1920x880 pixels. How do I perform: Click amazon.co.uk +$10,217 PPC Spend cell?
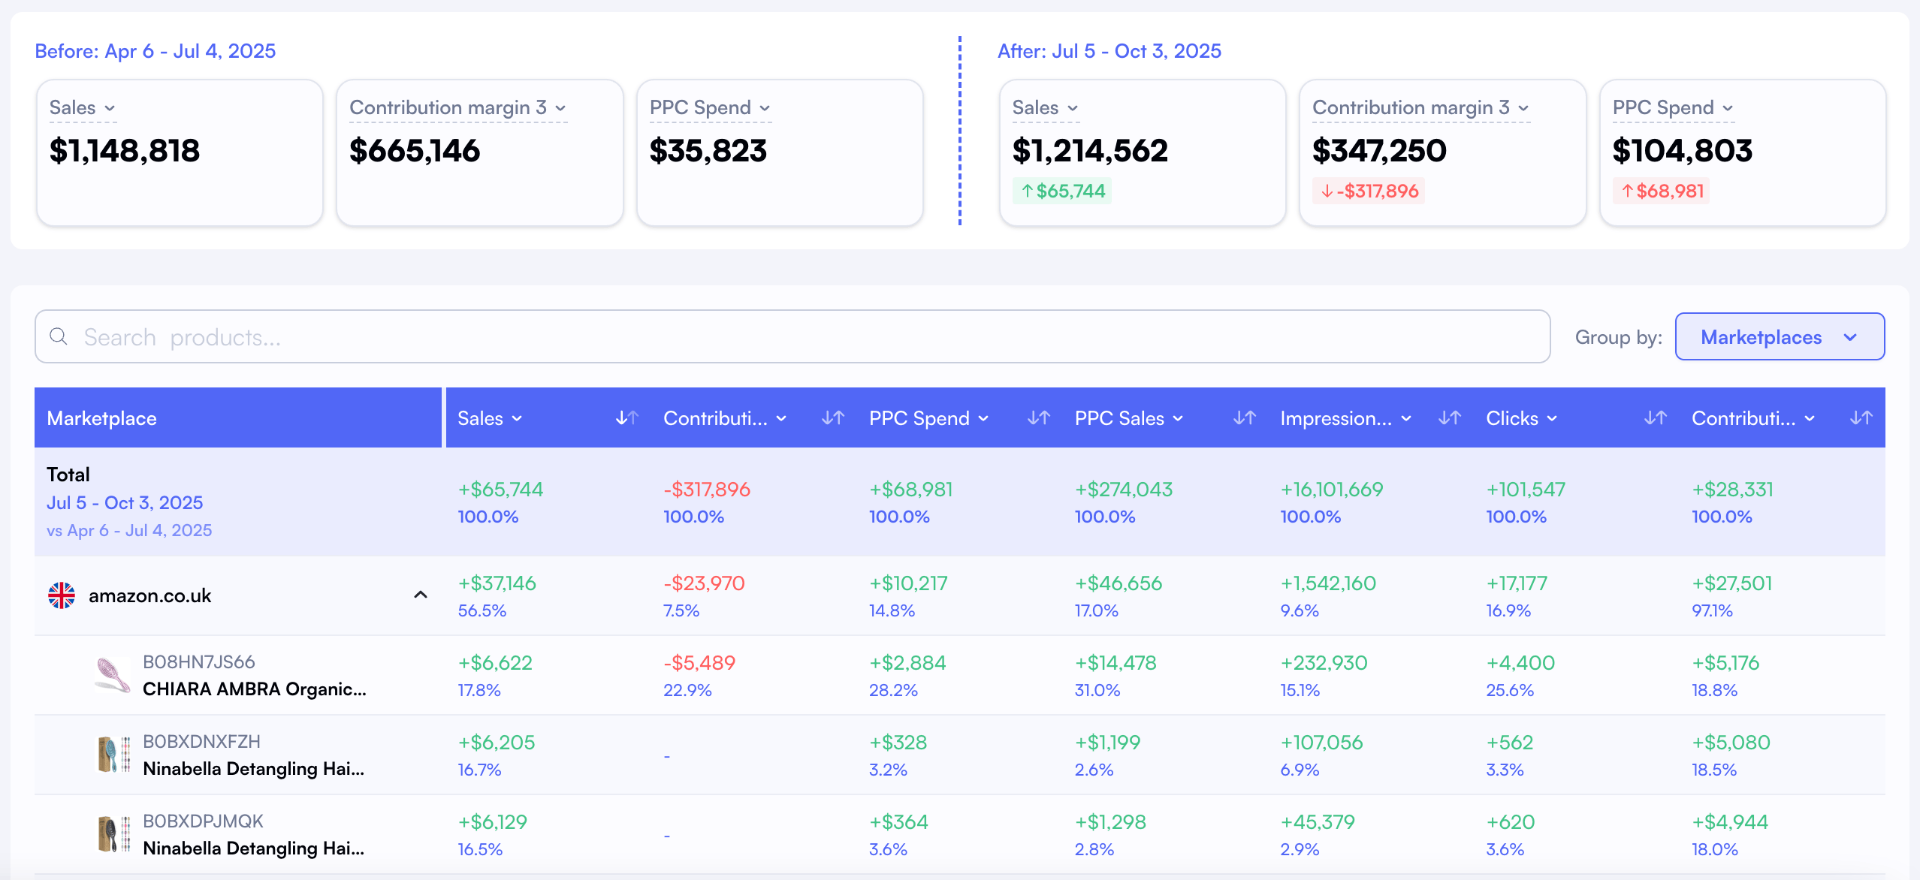[908, 583]
